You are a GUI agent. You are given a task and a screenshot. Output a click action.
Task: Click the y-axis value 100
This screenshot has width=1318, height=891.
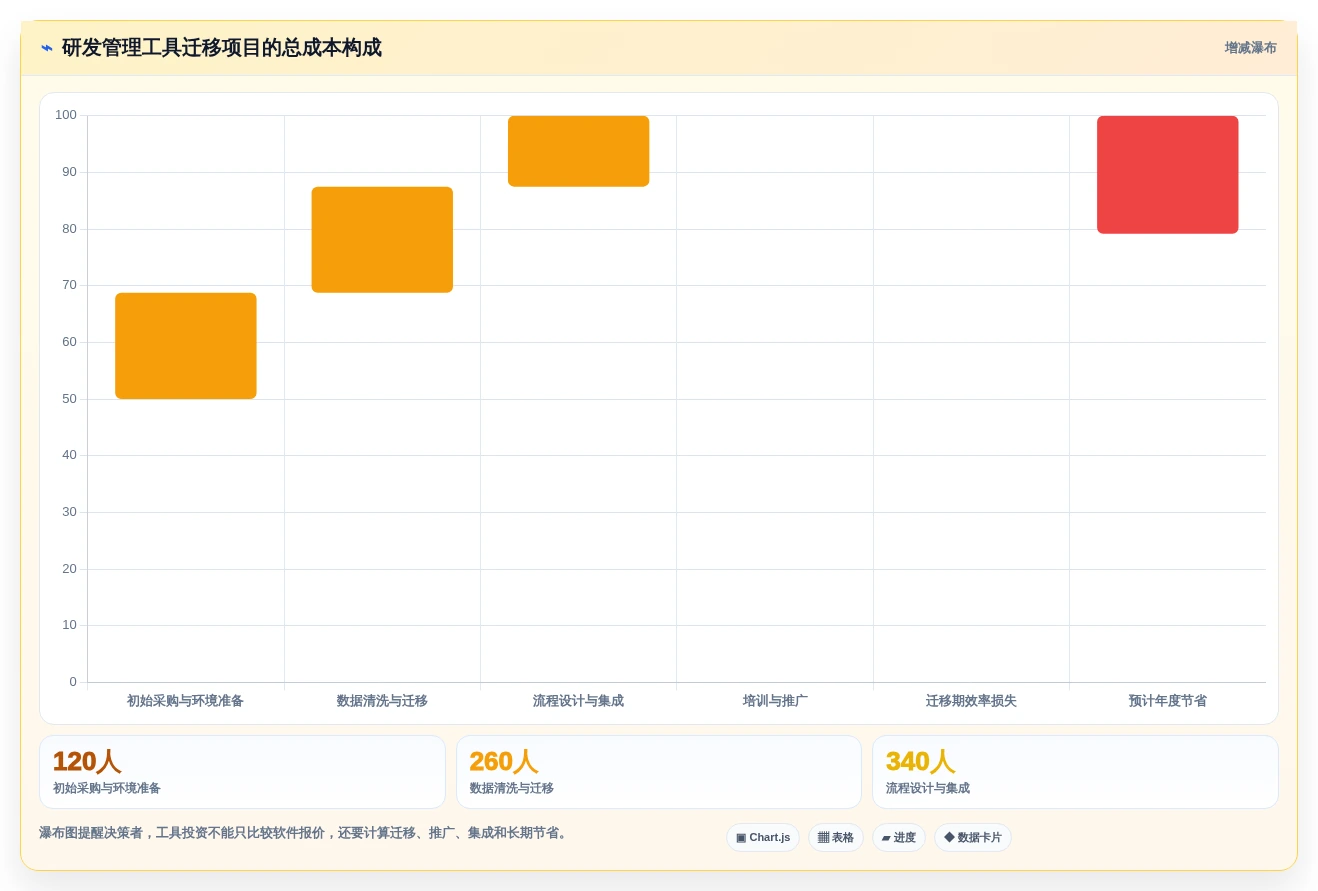[x=66, y=115]
